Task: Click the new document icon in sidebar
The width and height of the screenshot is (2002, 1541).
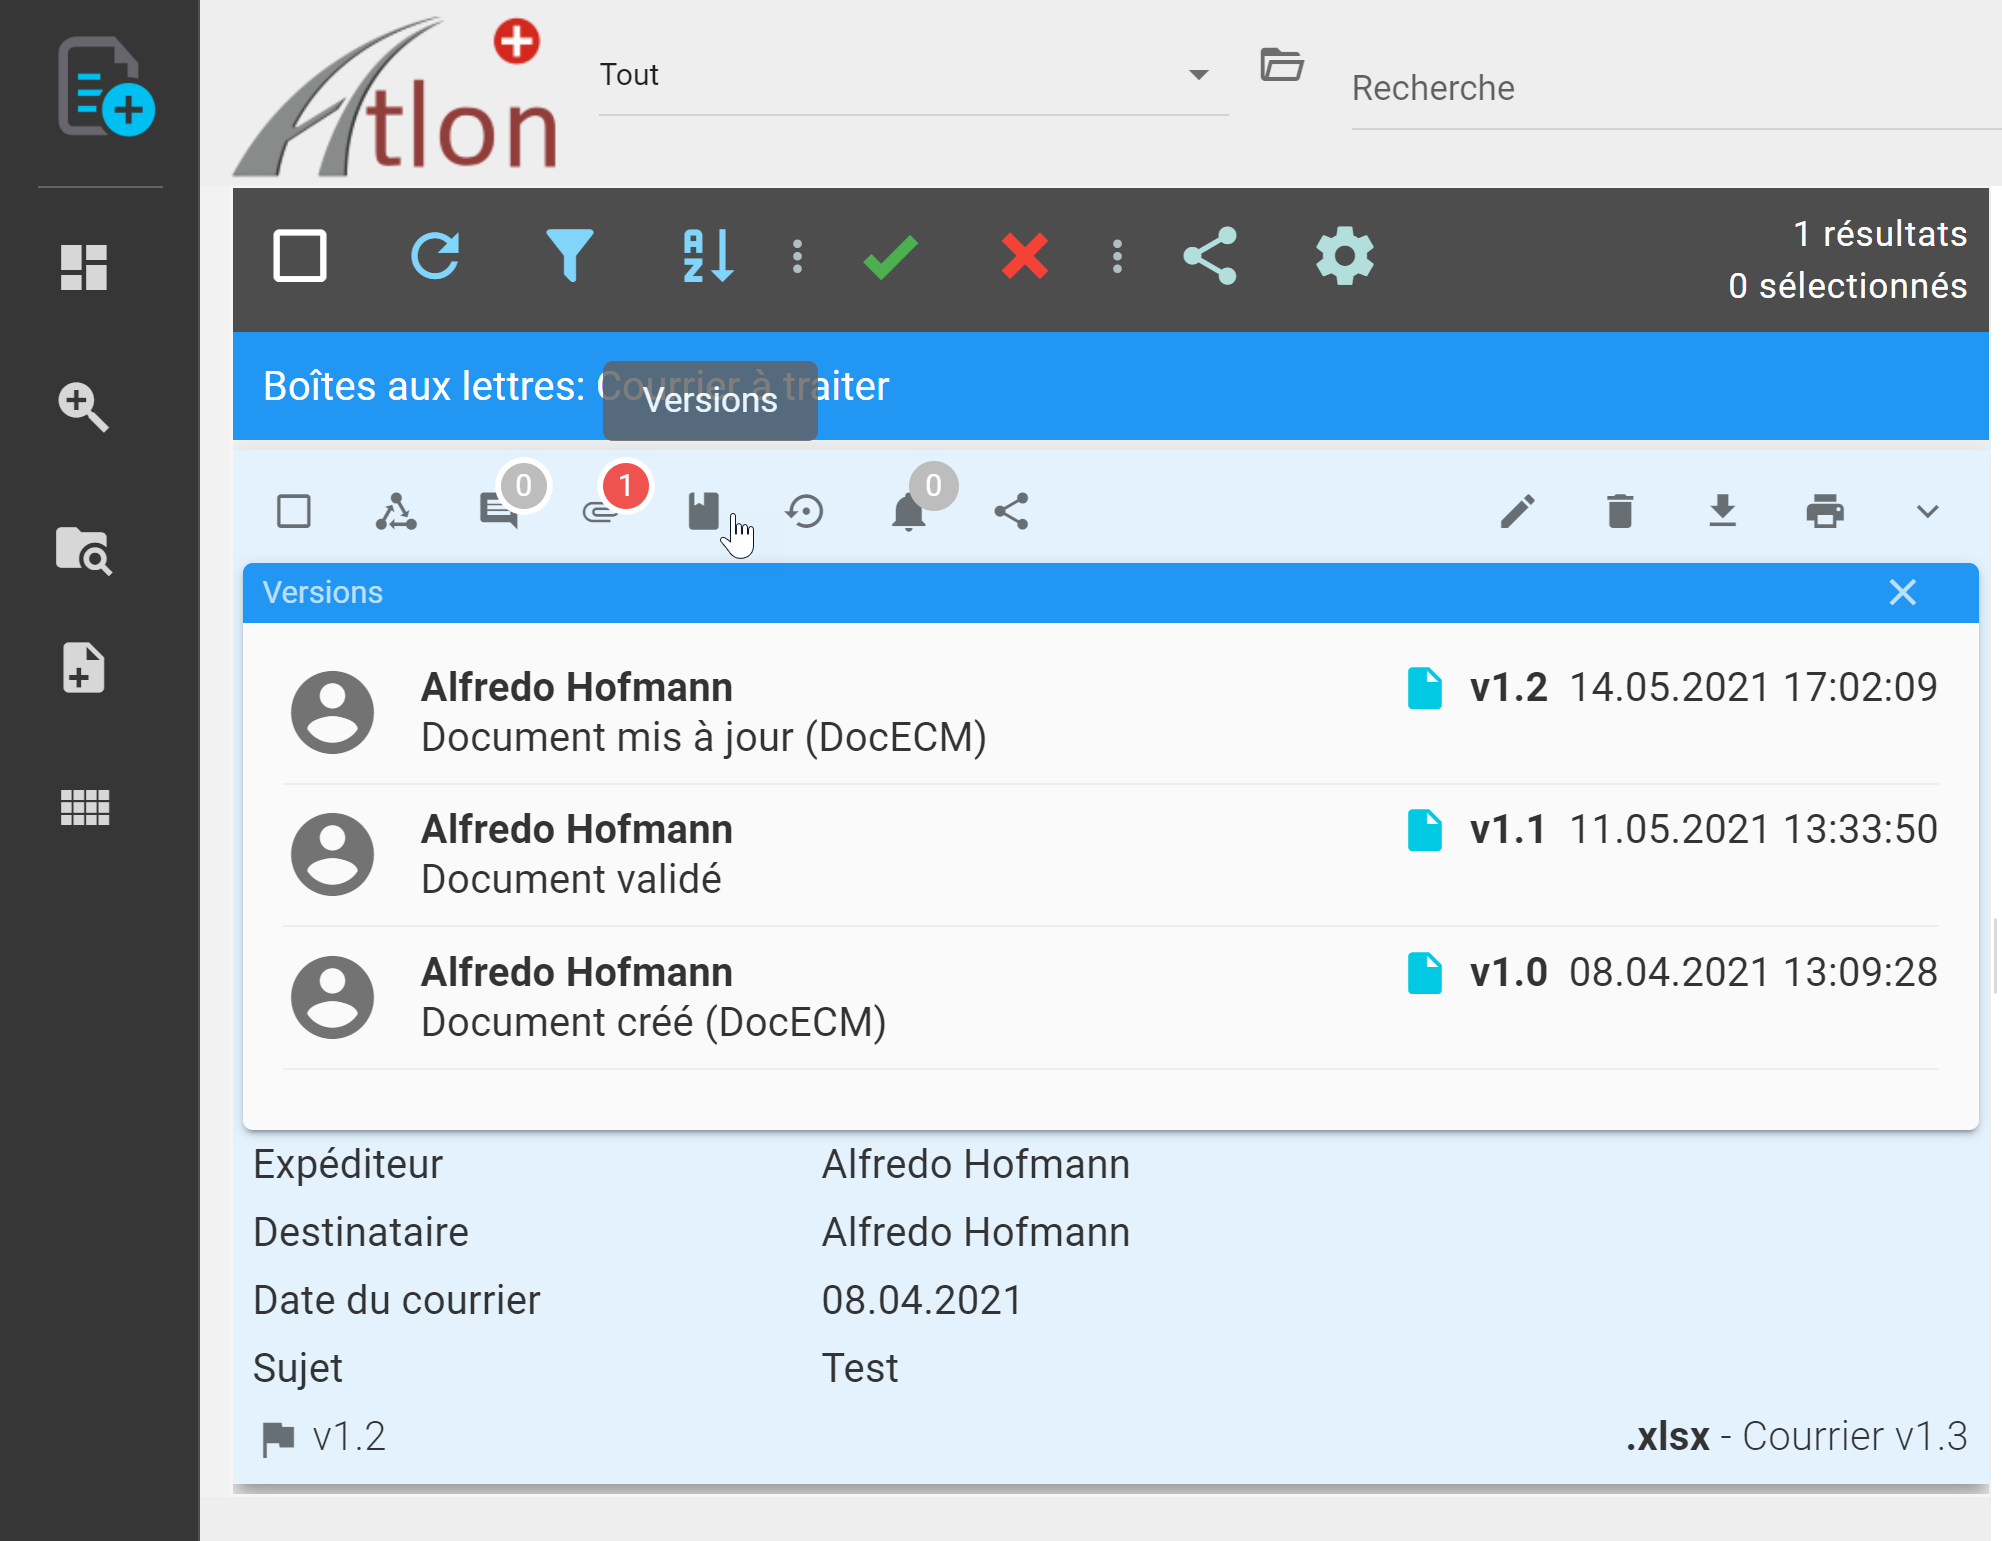Action: pos(105,87)
